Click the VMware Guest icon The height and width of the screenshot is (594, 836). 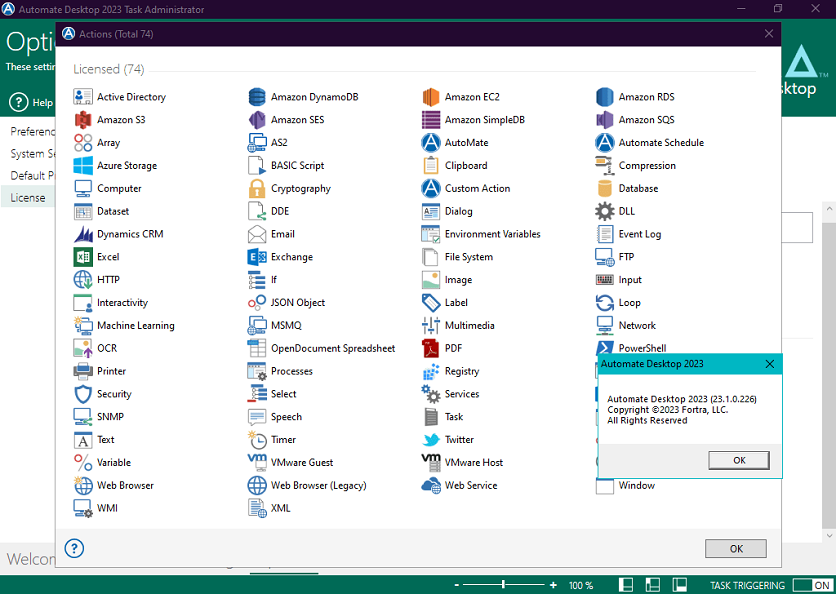(256, 462)
